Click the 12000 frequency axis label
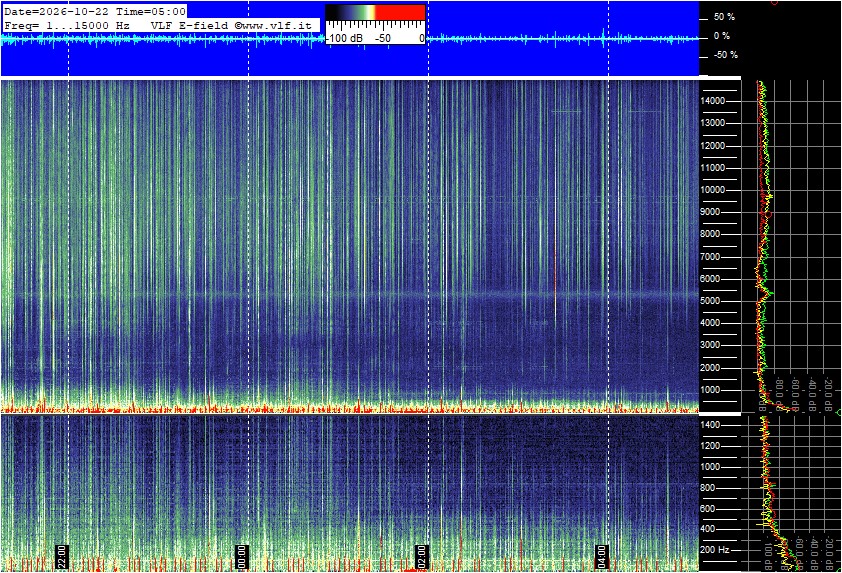 click(713, 146)
